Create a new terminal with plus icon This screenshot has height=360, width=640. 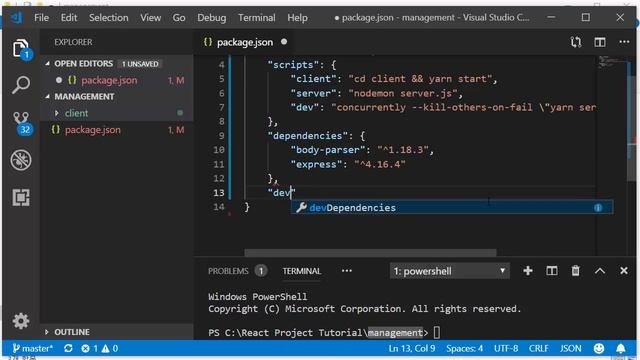pyautogui.click(x=527, y=271)
